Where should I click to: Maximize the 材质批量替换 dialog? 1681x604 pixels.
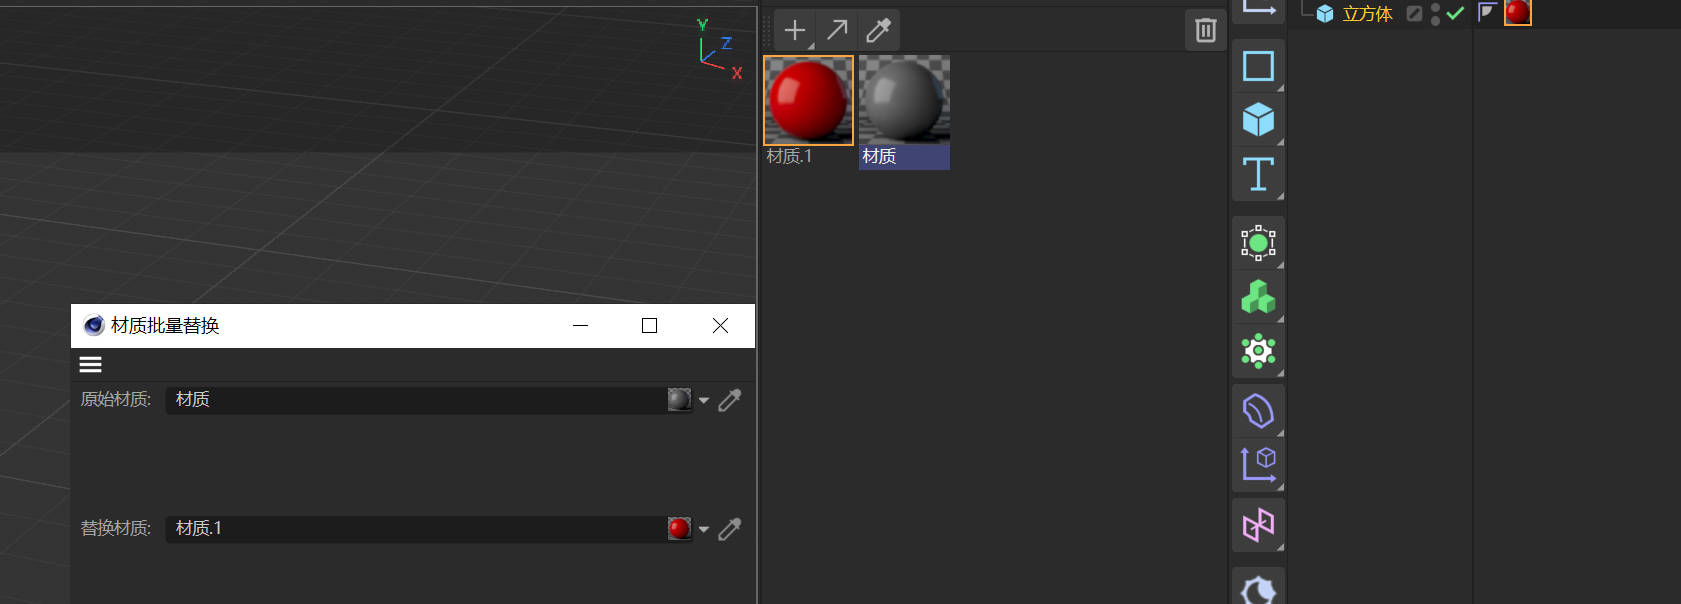(x=649, y=325)
